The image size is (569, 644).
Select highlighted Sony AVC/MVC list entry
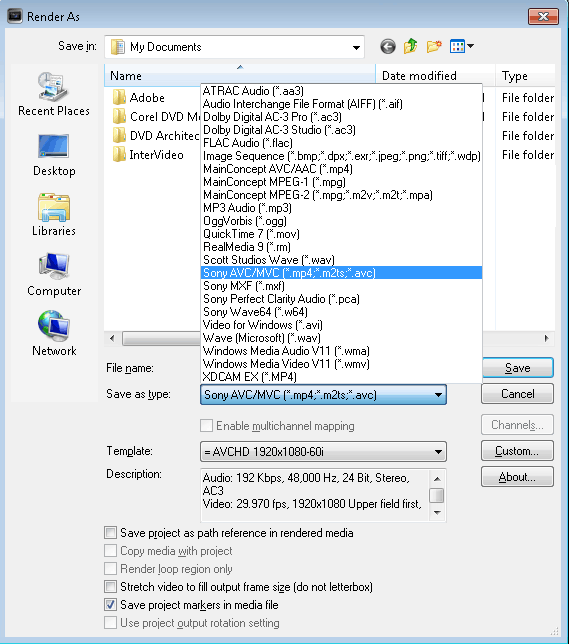pos(341,273)
